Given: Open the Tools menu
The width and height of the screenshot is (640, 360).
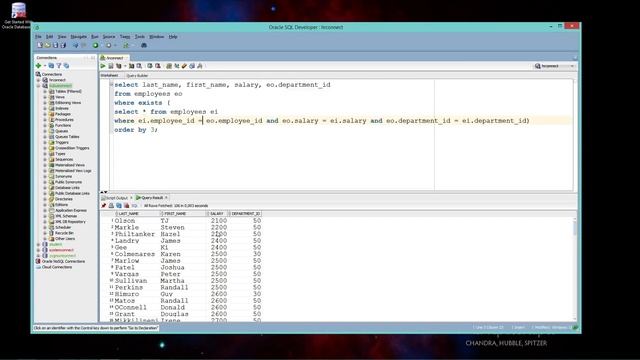Looking at the screenshot, I should (x=140, y=37).
